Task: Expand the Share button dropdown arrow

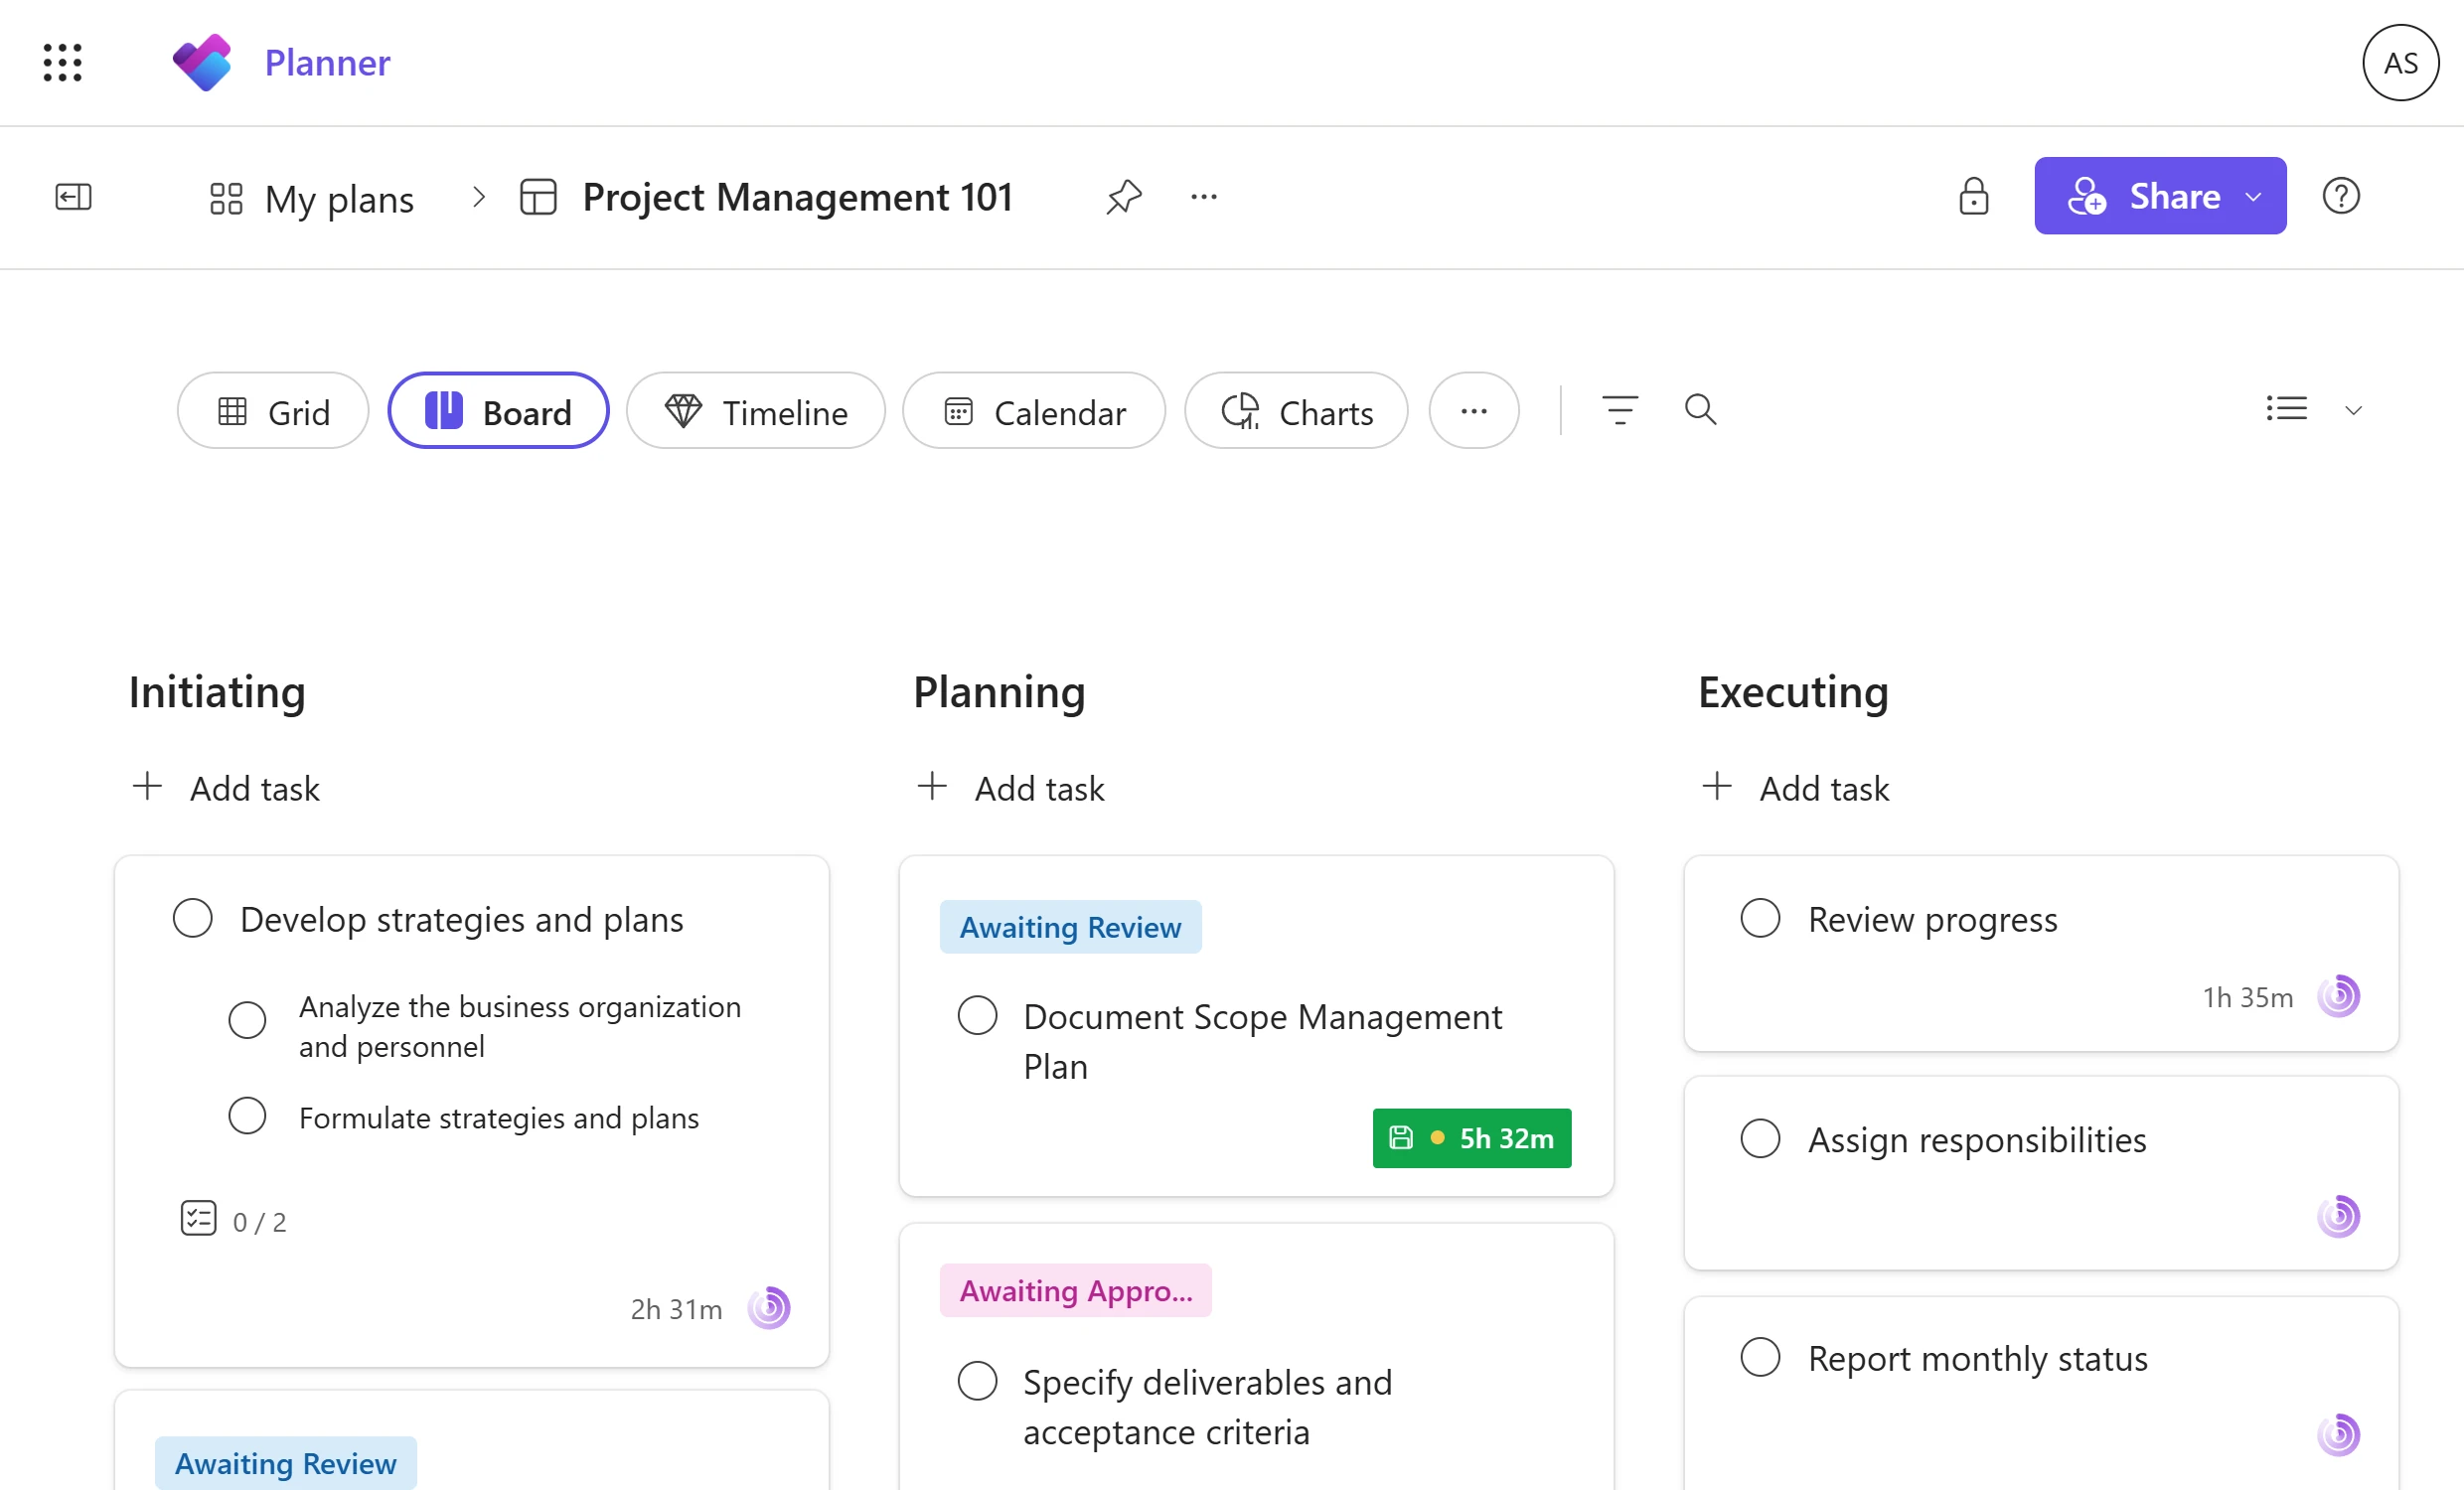Action: [2254, 197]
